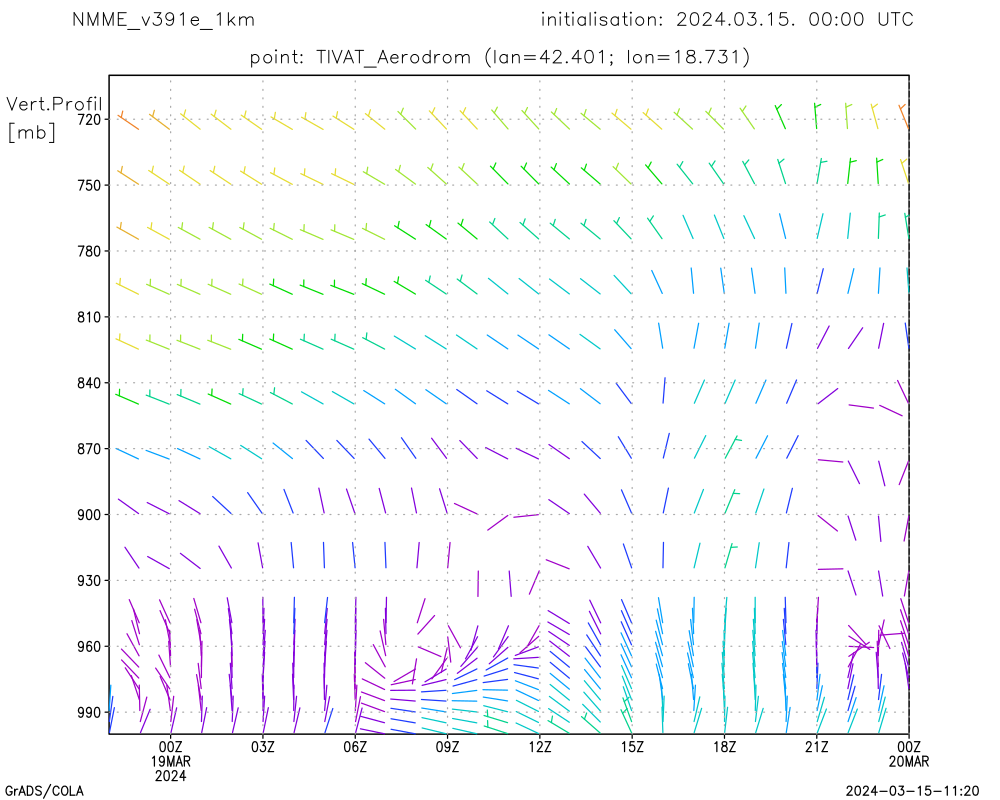Click the 12Z time axis label
This screenshot has height=800, width=1000.
(540, 747)
